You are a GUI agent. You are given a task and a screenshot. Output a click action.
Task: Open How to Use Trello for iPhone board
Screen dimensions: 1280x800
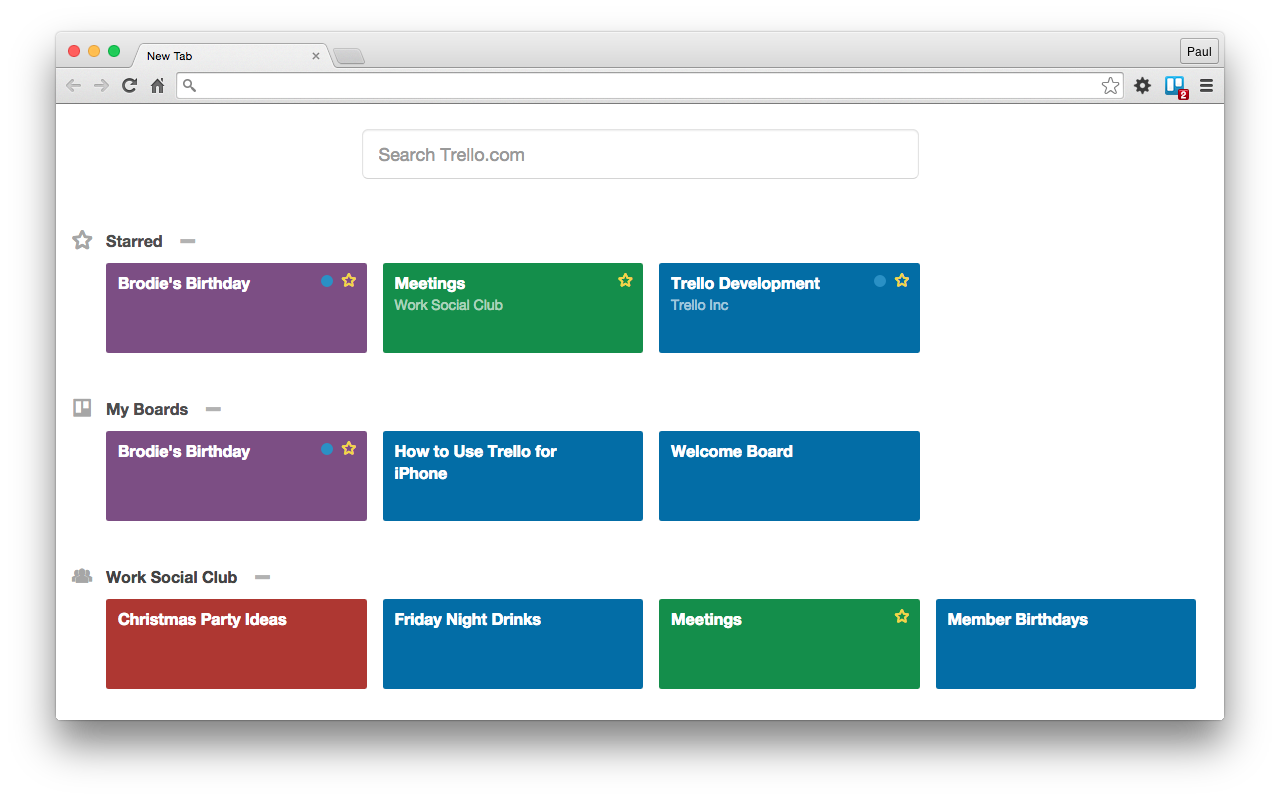(513, 476)
